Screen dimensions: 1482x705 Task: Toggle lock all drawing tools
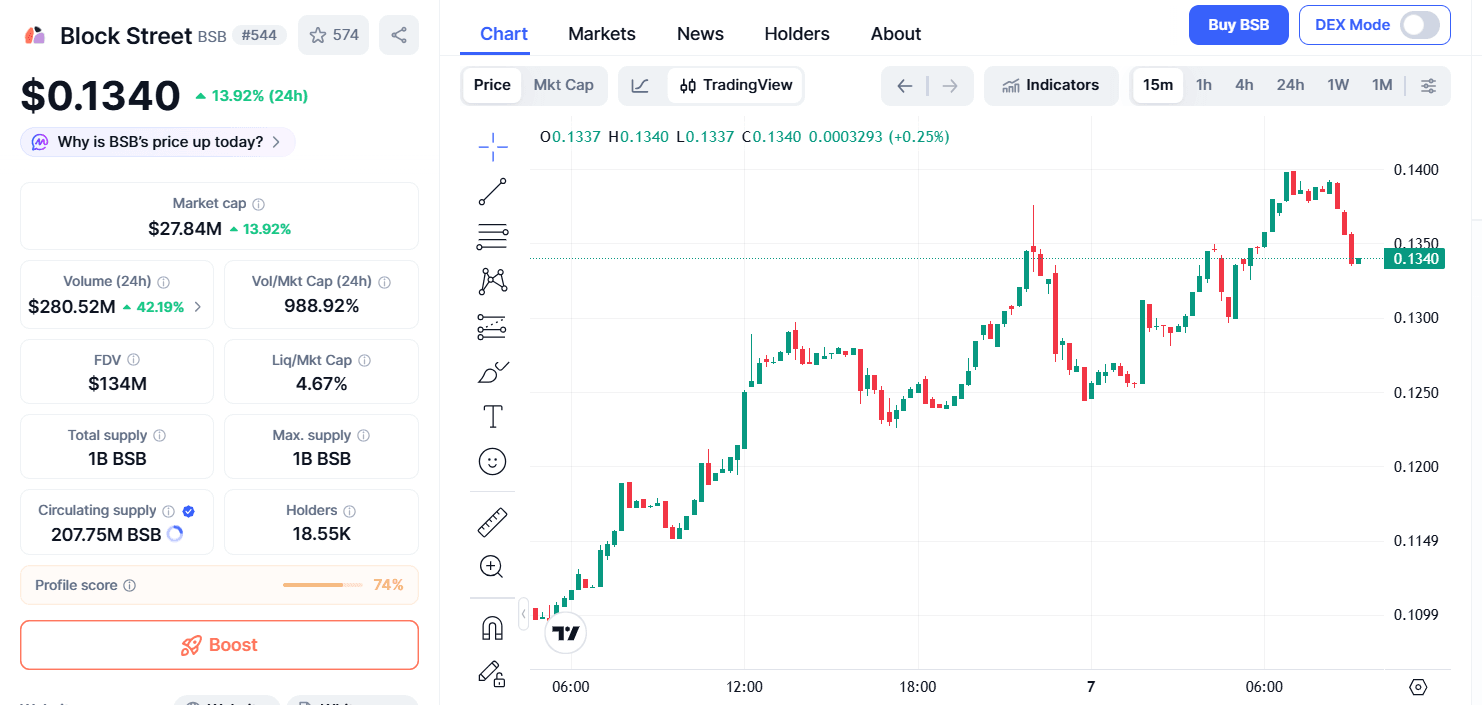tap(492, 673)
